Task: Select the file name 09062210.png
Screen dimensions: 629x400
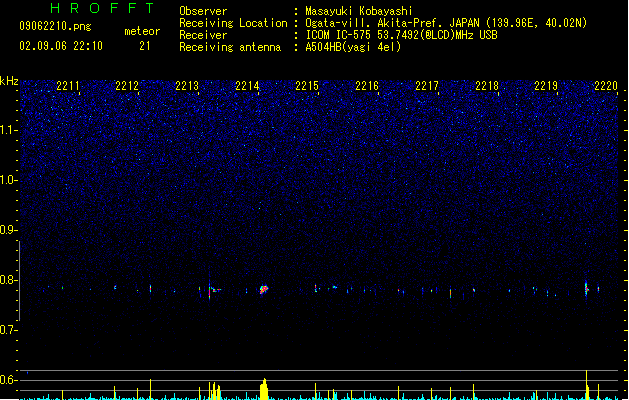Action: [x=55, y=26]
